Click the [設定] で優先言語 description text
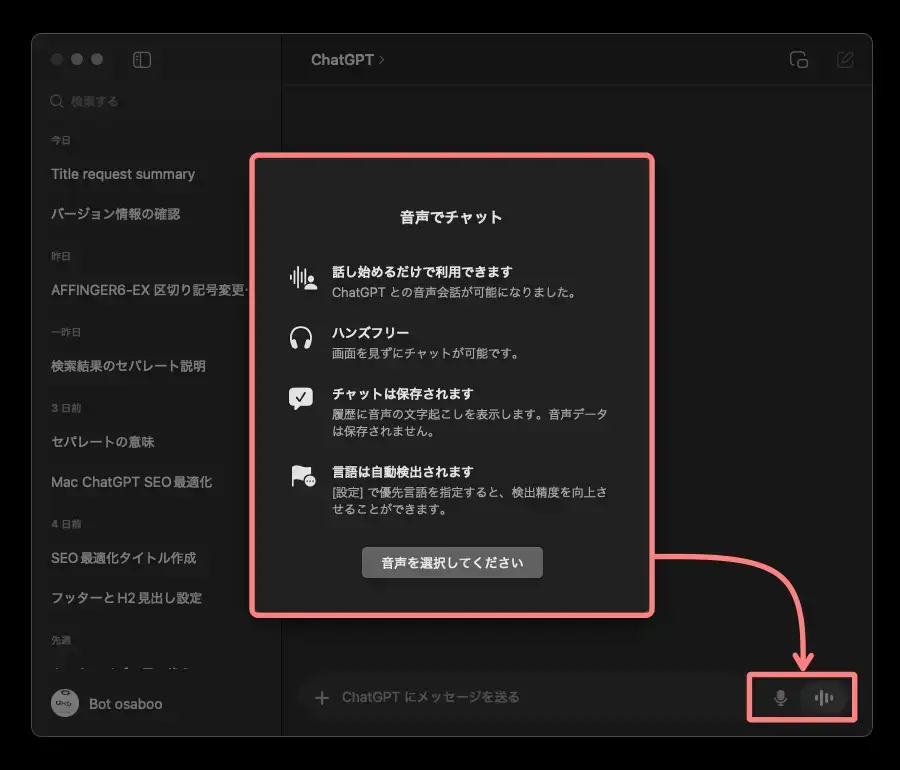The image size is (900, 770). [470, 501]
